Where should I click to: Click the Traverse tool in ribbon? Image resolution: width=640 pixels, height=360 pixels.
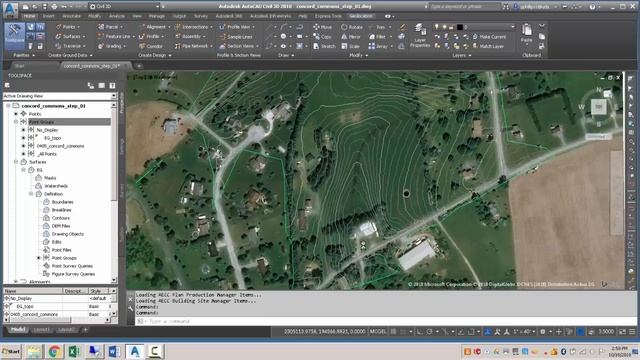point(71,46)
